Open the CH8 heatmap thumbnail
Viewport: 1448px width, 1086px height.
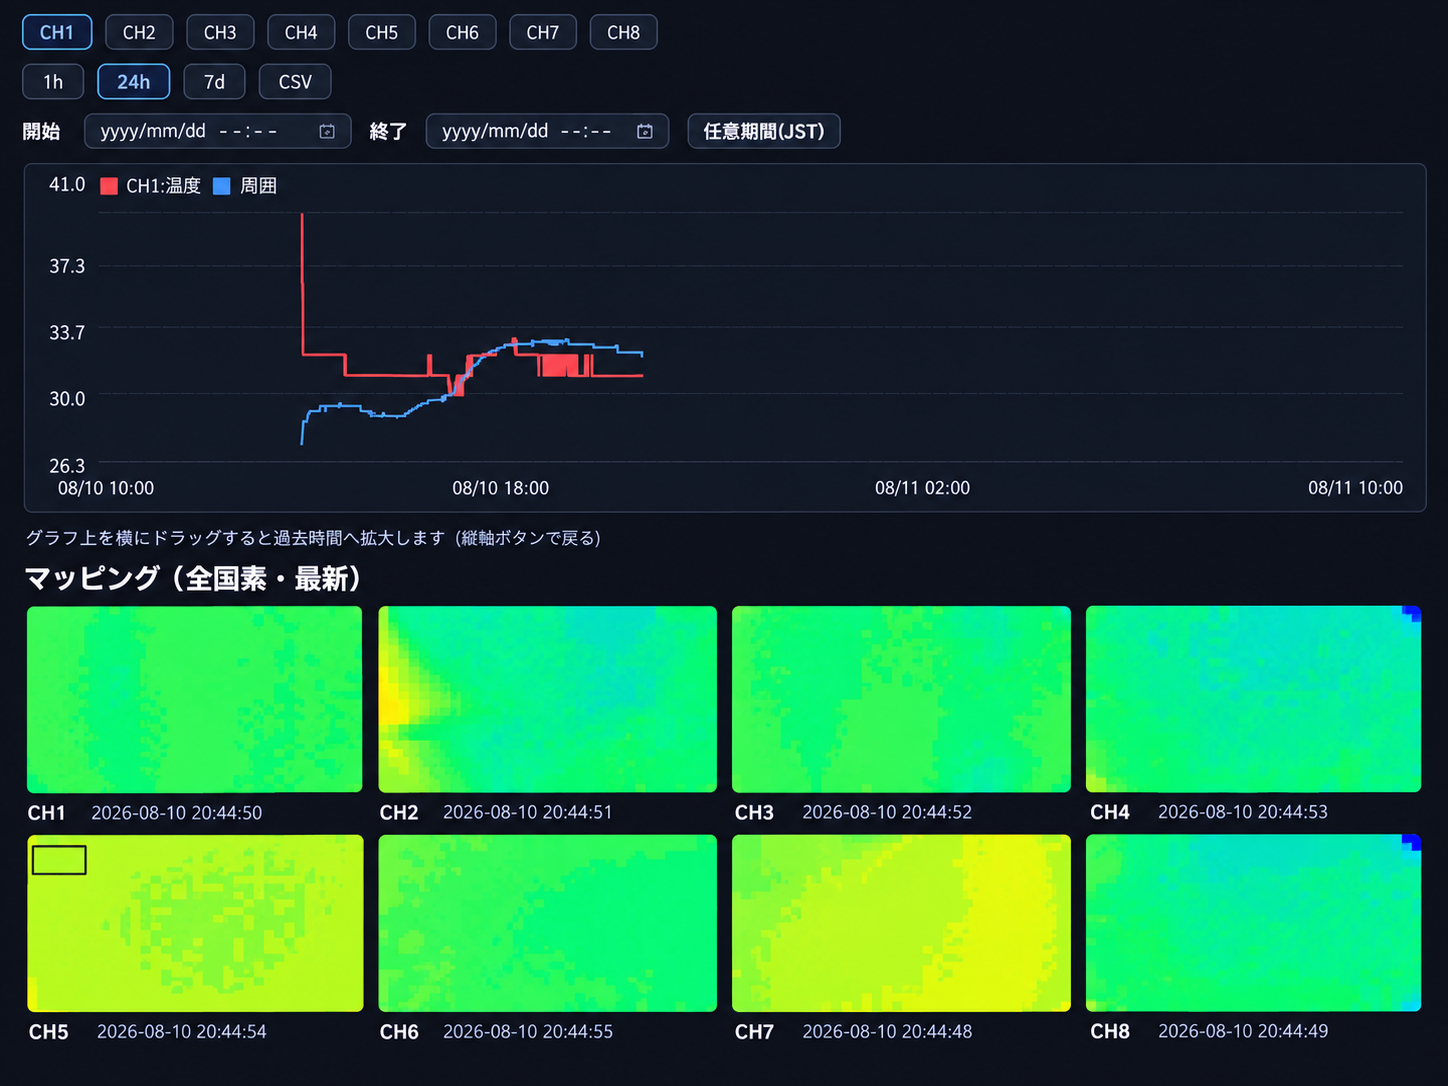pos(1254,923)
